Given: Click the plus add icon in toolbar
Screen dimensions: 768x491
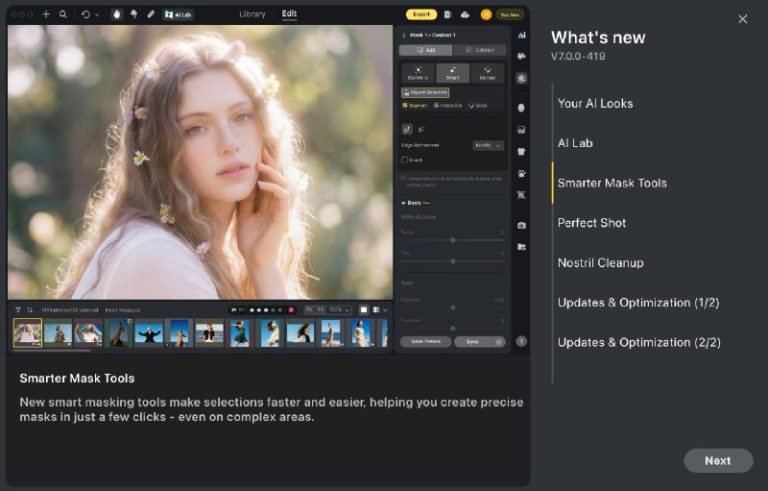Looking at the screenshot, I should (46, 14).
